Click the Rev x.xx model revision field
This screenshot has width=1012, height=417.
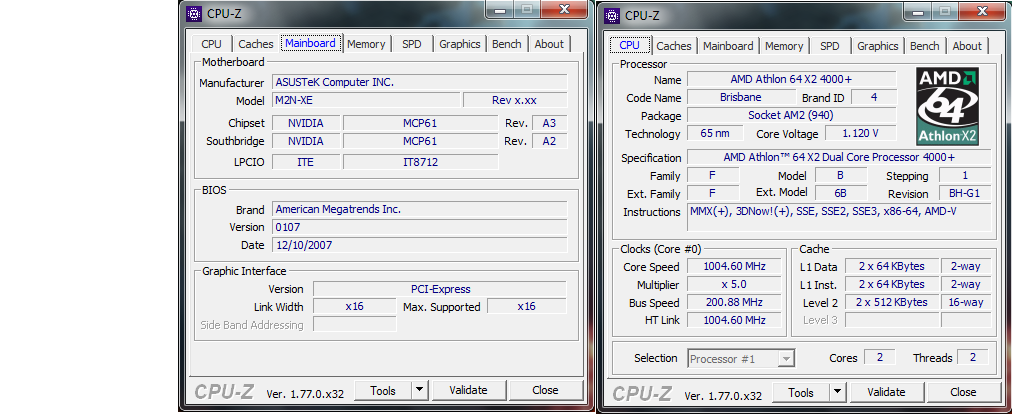(515, 100)
